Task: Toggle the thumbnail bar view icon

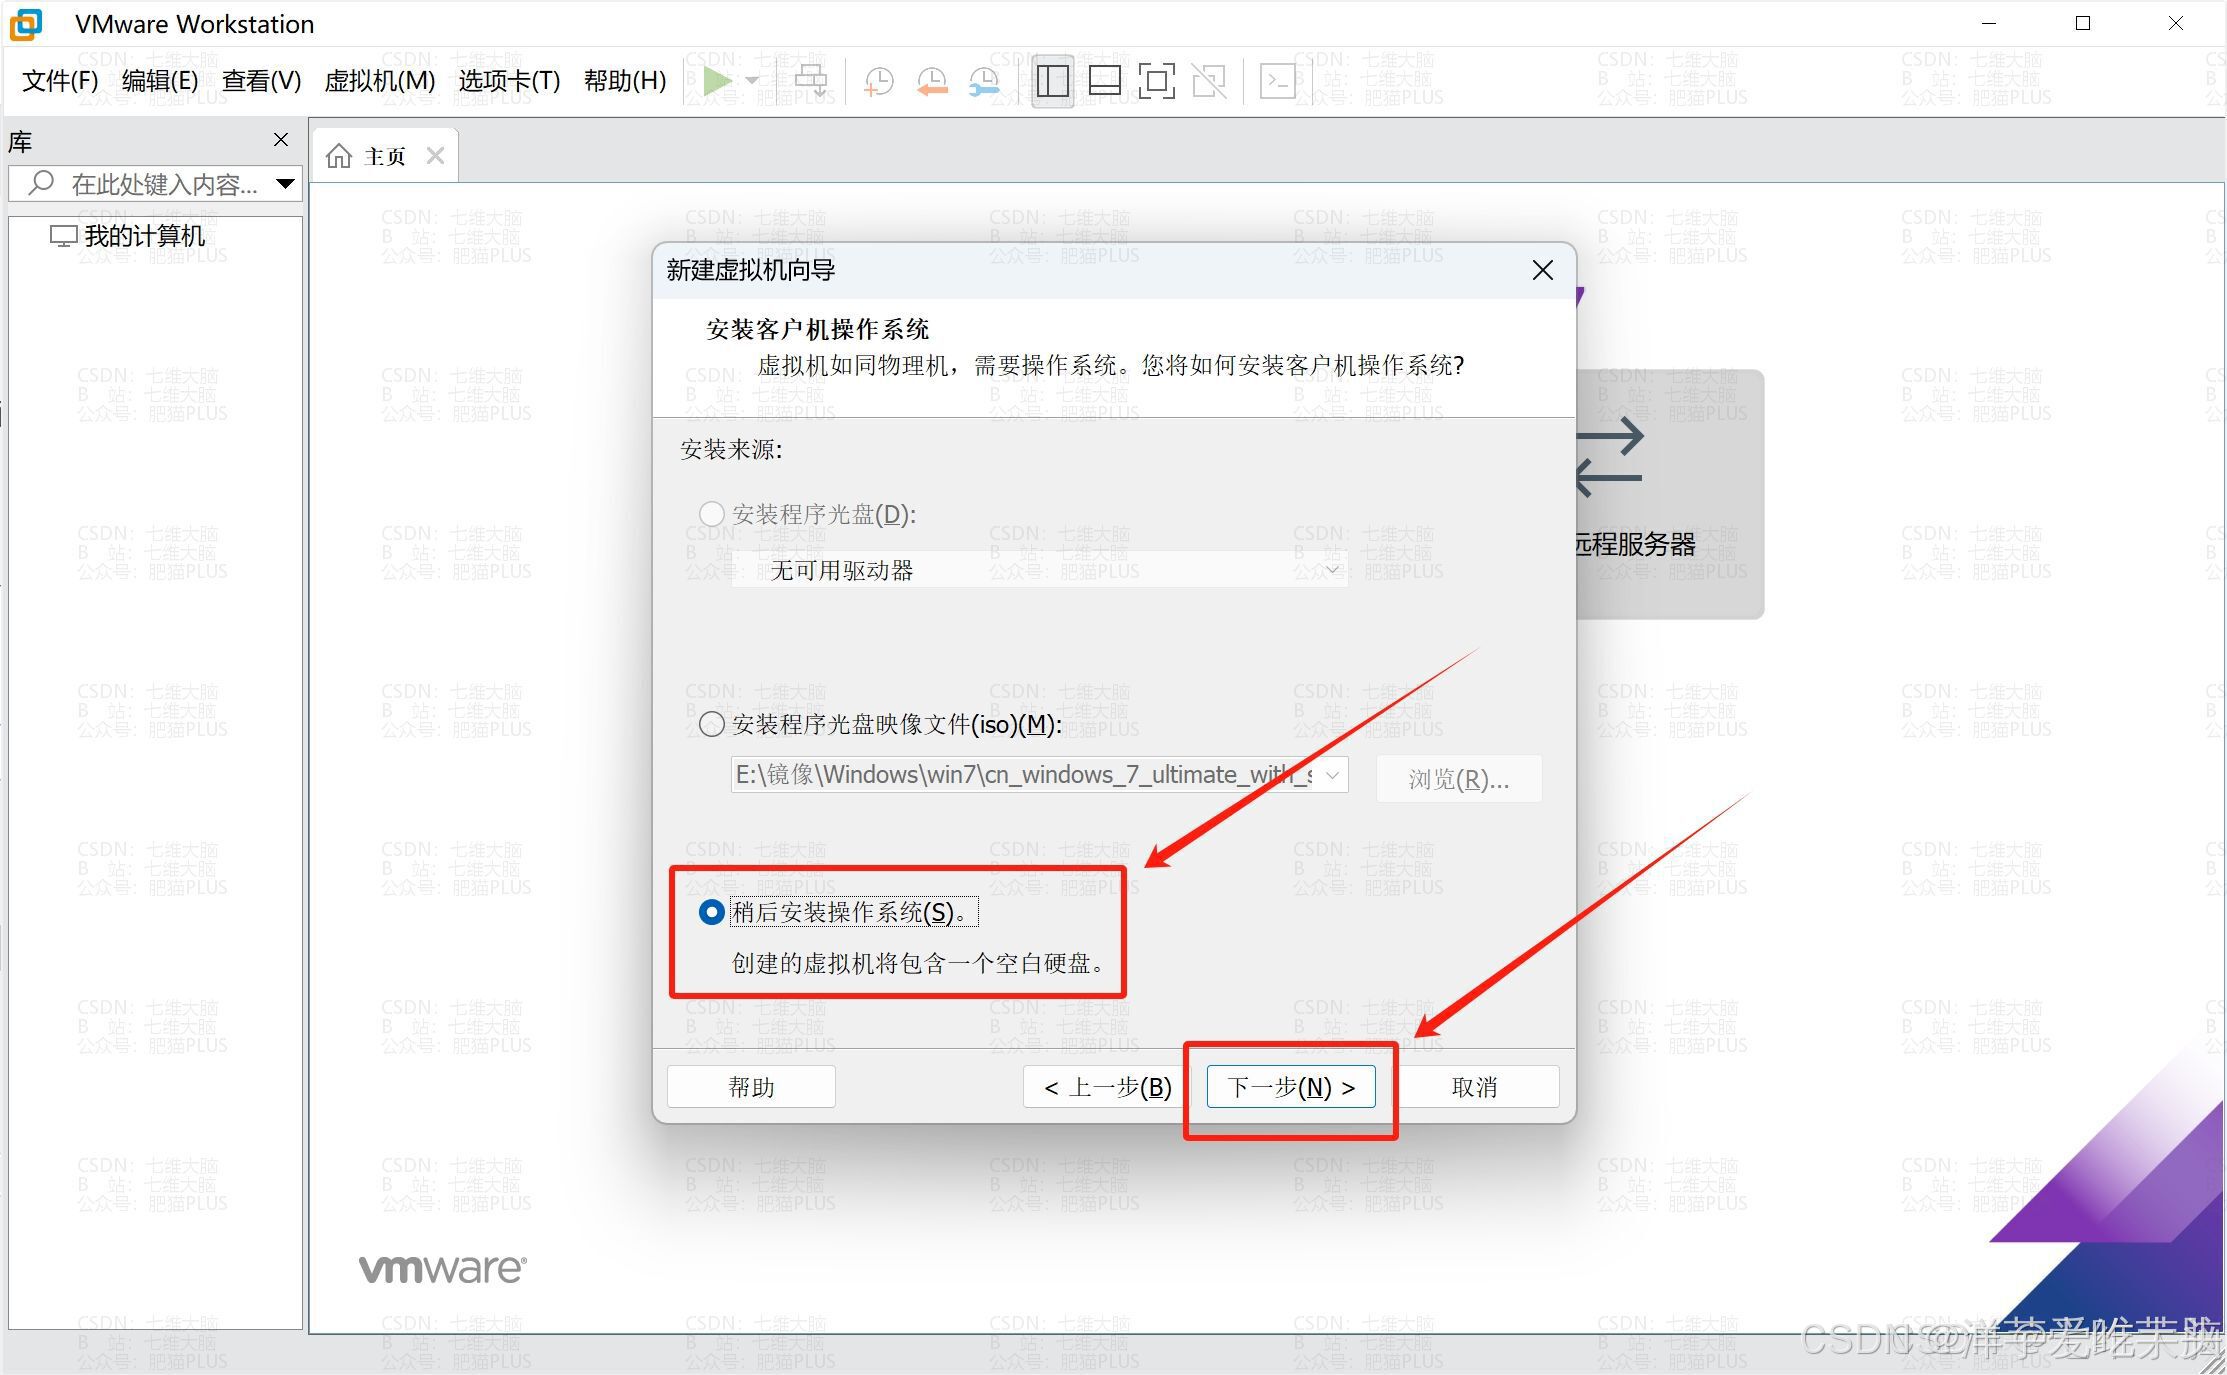Action: click(x=1104, y=81)
